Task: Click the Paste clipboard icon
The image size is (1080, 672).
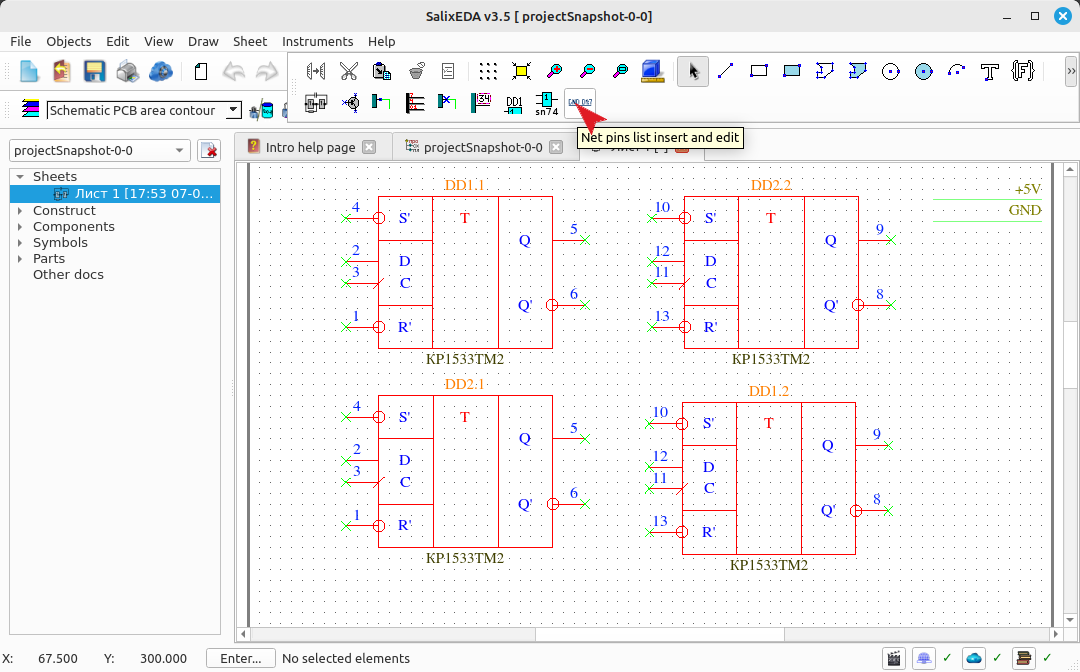Action: (x=382, y=71)
